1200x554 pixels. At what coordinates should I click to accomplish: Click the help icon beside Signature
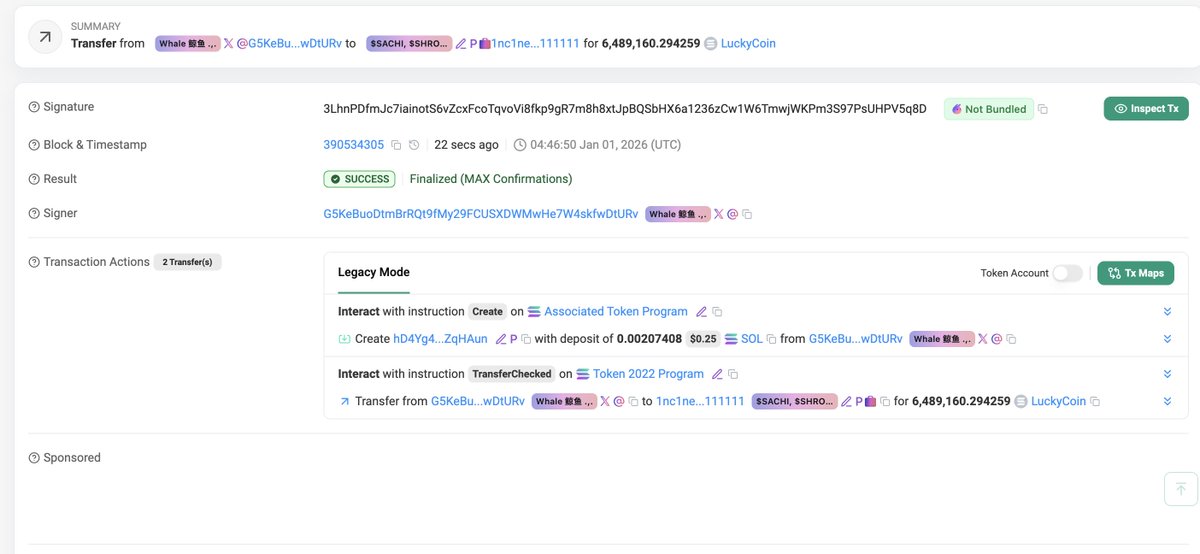[34, 107]
